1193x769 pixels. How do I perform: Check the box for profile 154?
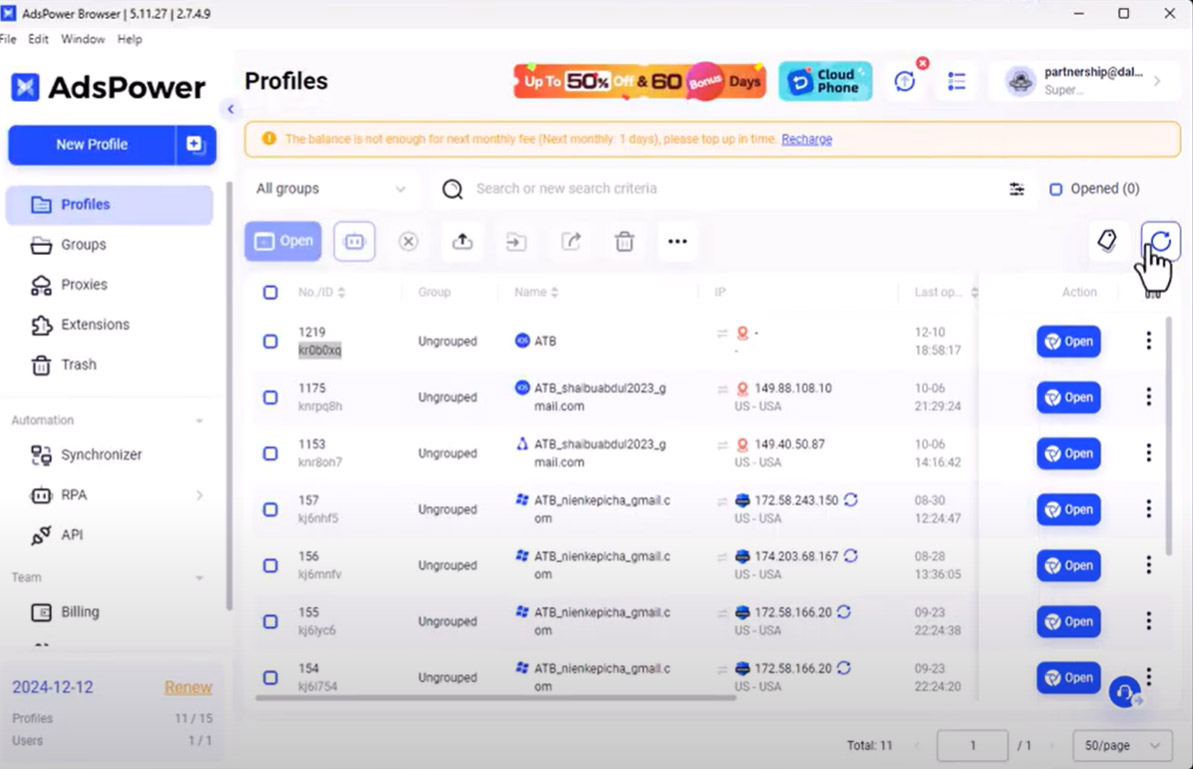[270, 677]
